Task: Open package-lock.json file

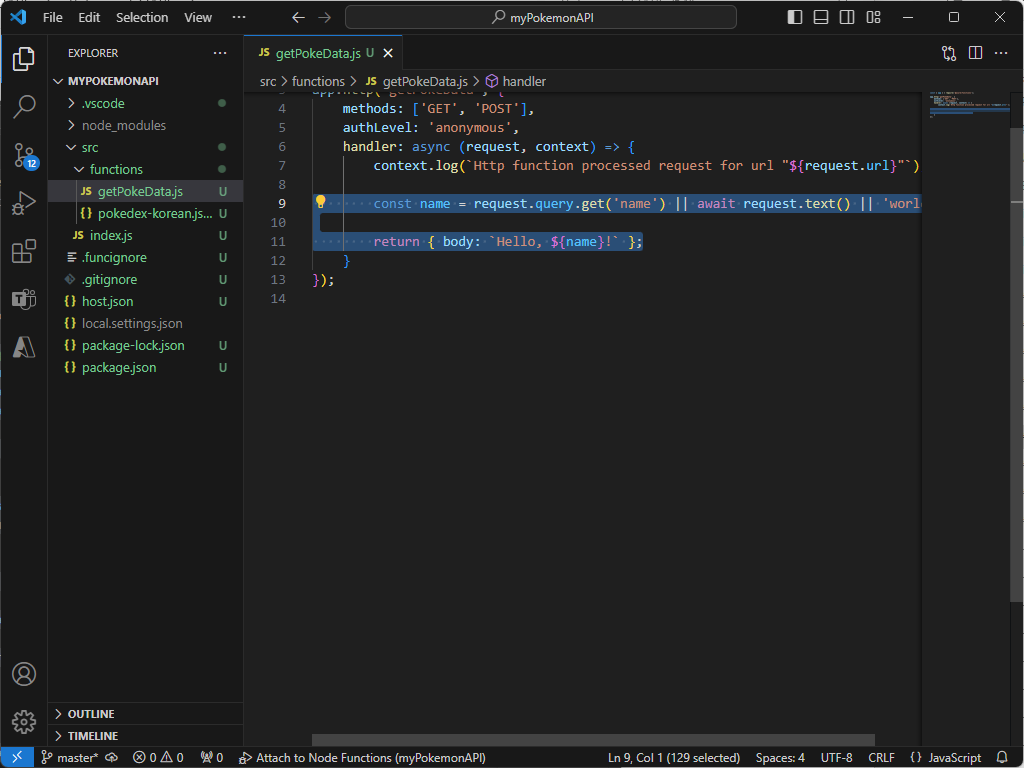Action: click(x=145, y=345)
